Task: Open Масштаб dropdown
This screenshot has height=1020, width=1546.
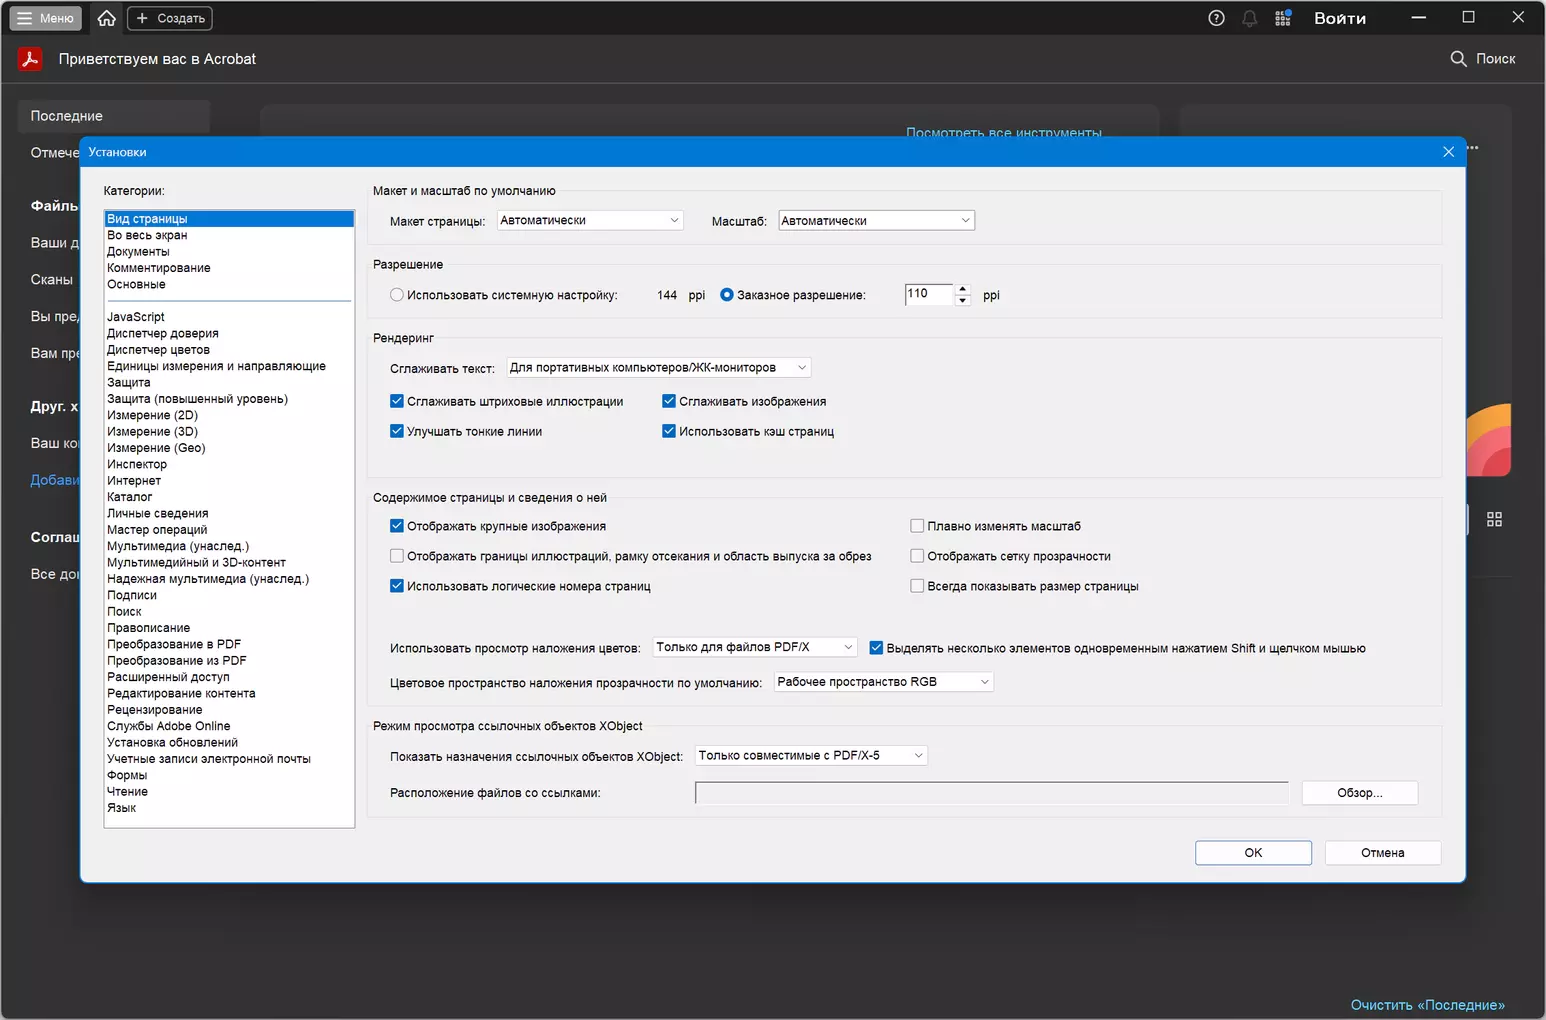Action: coord(876,220)
